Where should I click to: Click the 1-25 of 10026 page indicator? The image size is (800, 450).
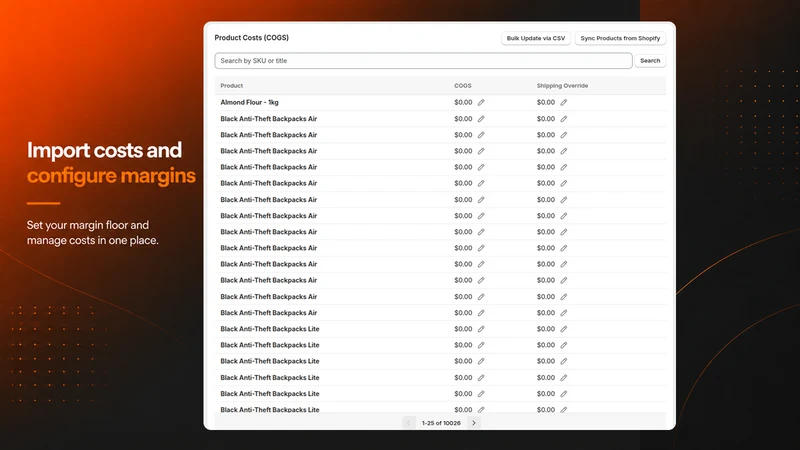coord(441,423)
